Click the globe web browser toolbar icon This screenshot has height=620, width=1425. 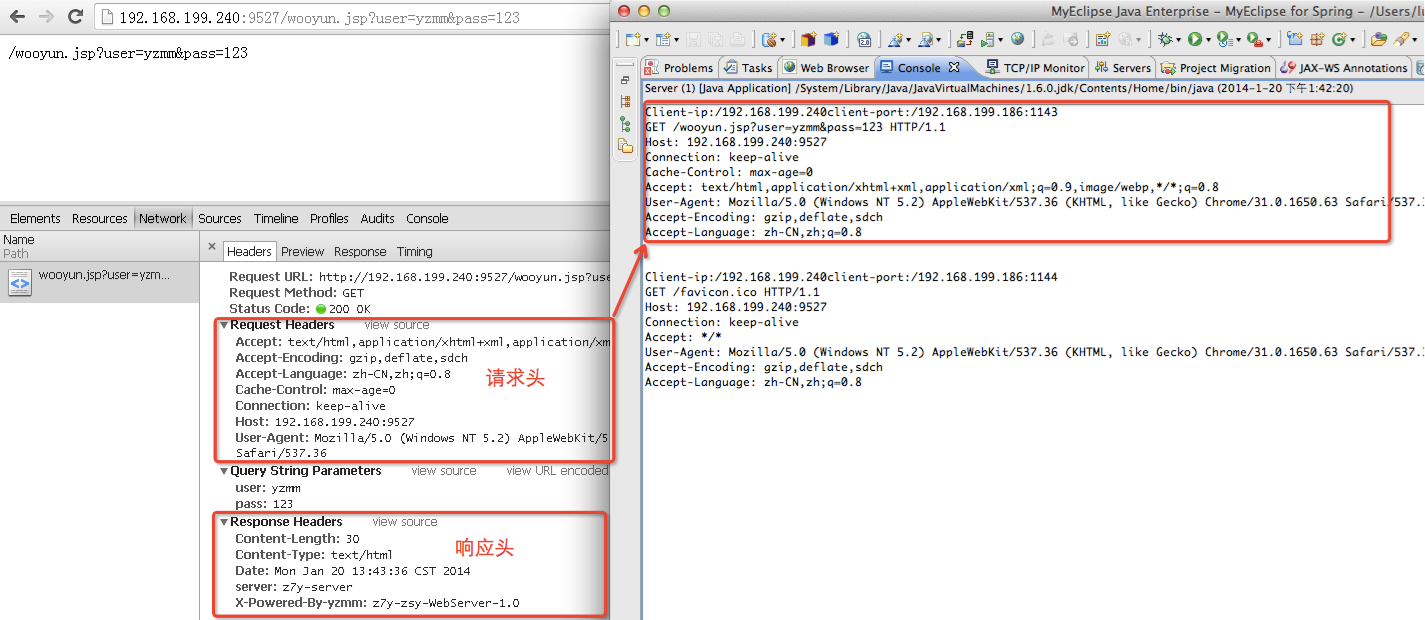[1018, 39]
